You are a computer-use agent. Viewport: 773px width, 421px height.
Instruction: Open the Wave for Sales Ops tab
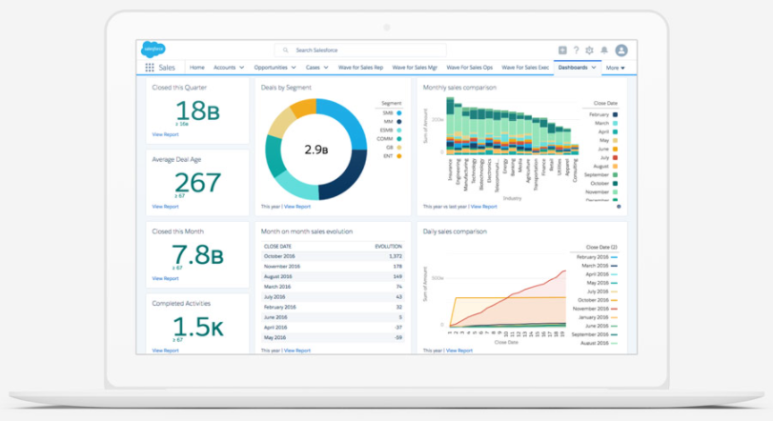[472, 68]
